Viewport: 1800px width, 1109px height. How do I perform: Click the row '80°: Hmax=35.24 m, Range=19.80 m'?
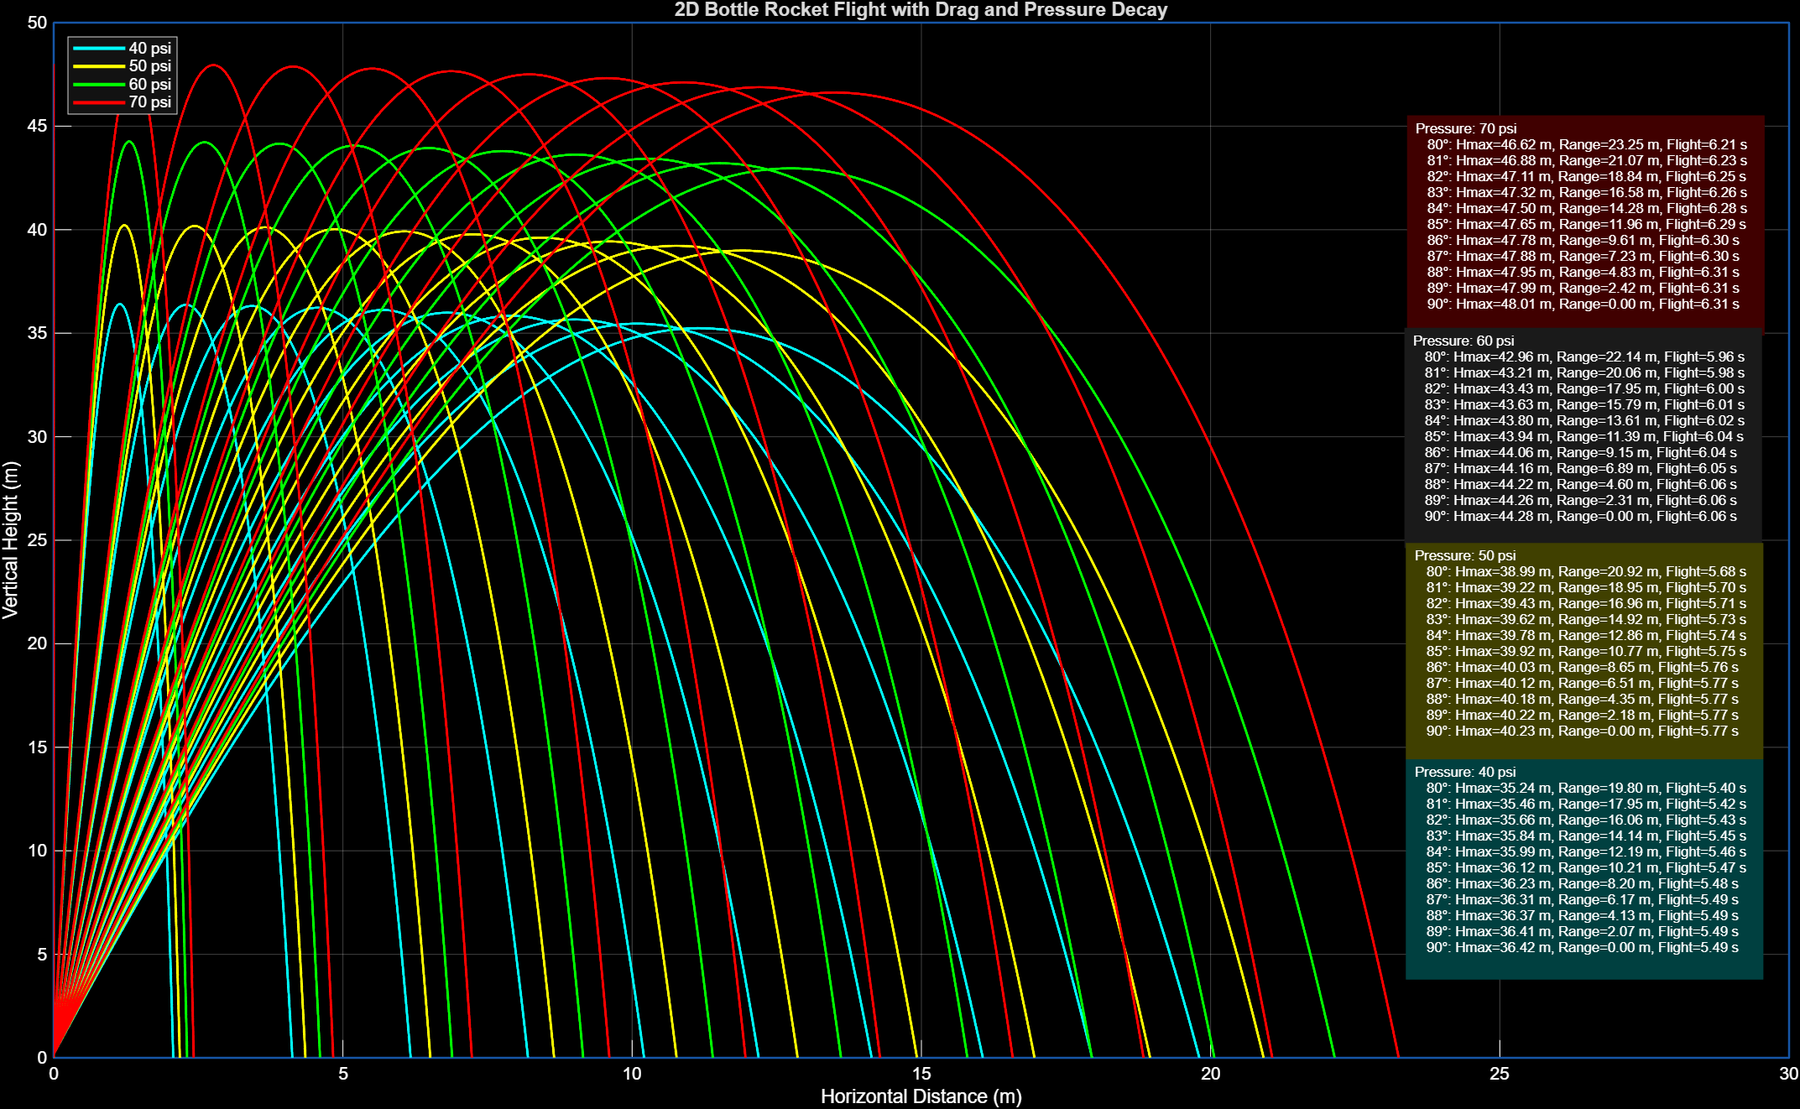coord(1587,788)
